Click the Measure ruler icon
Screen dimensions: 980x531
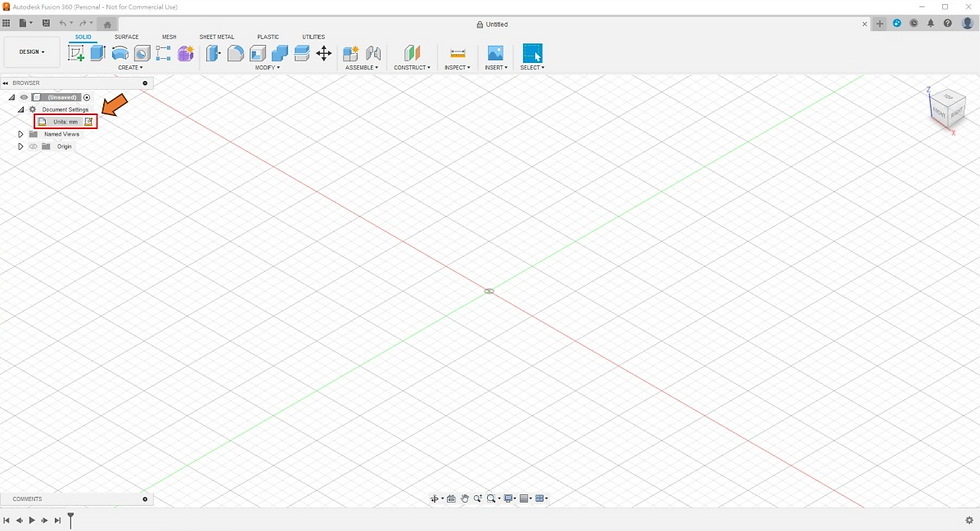(458, 54)
